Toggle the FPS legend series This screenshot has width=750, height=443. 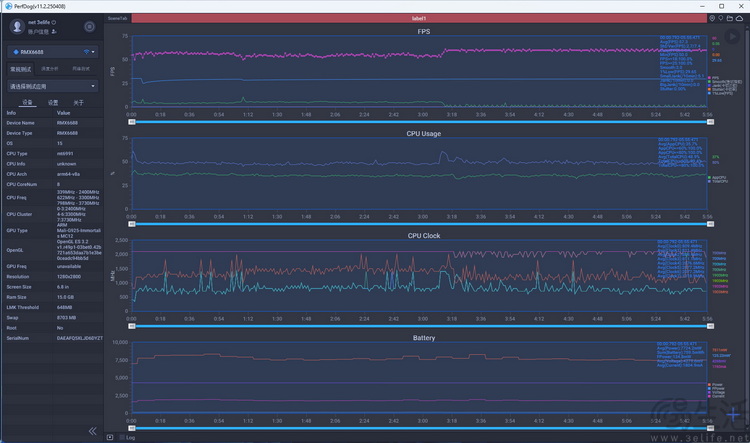tap(714, 78)
